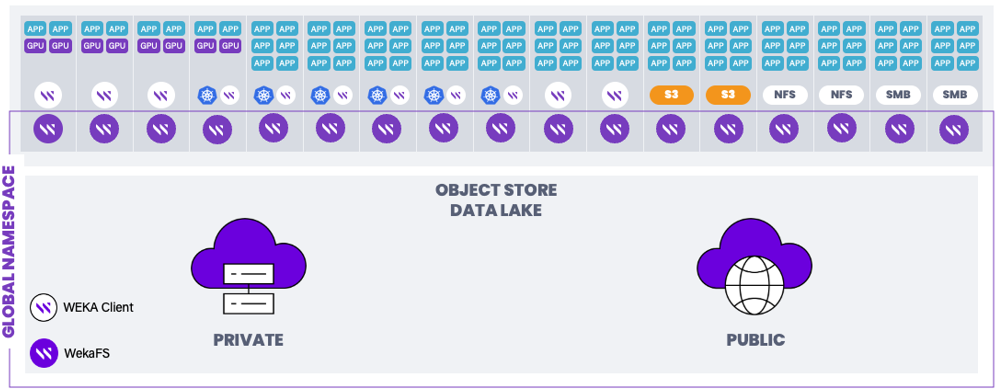Image resolution: width=998 pixels, height=390 pixels.
Task: Click the second NFS protocol badge
Action: click(x=841, y=94)
